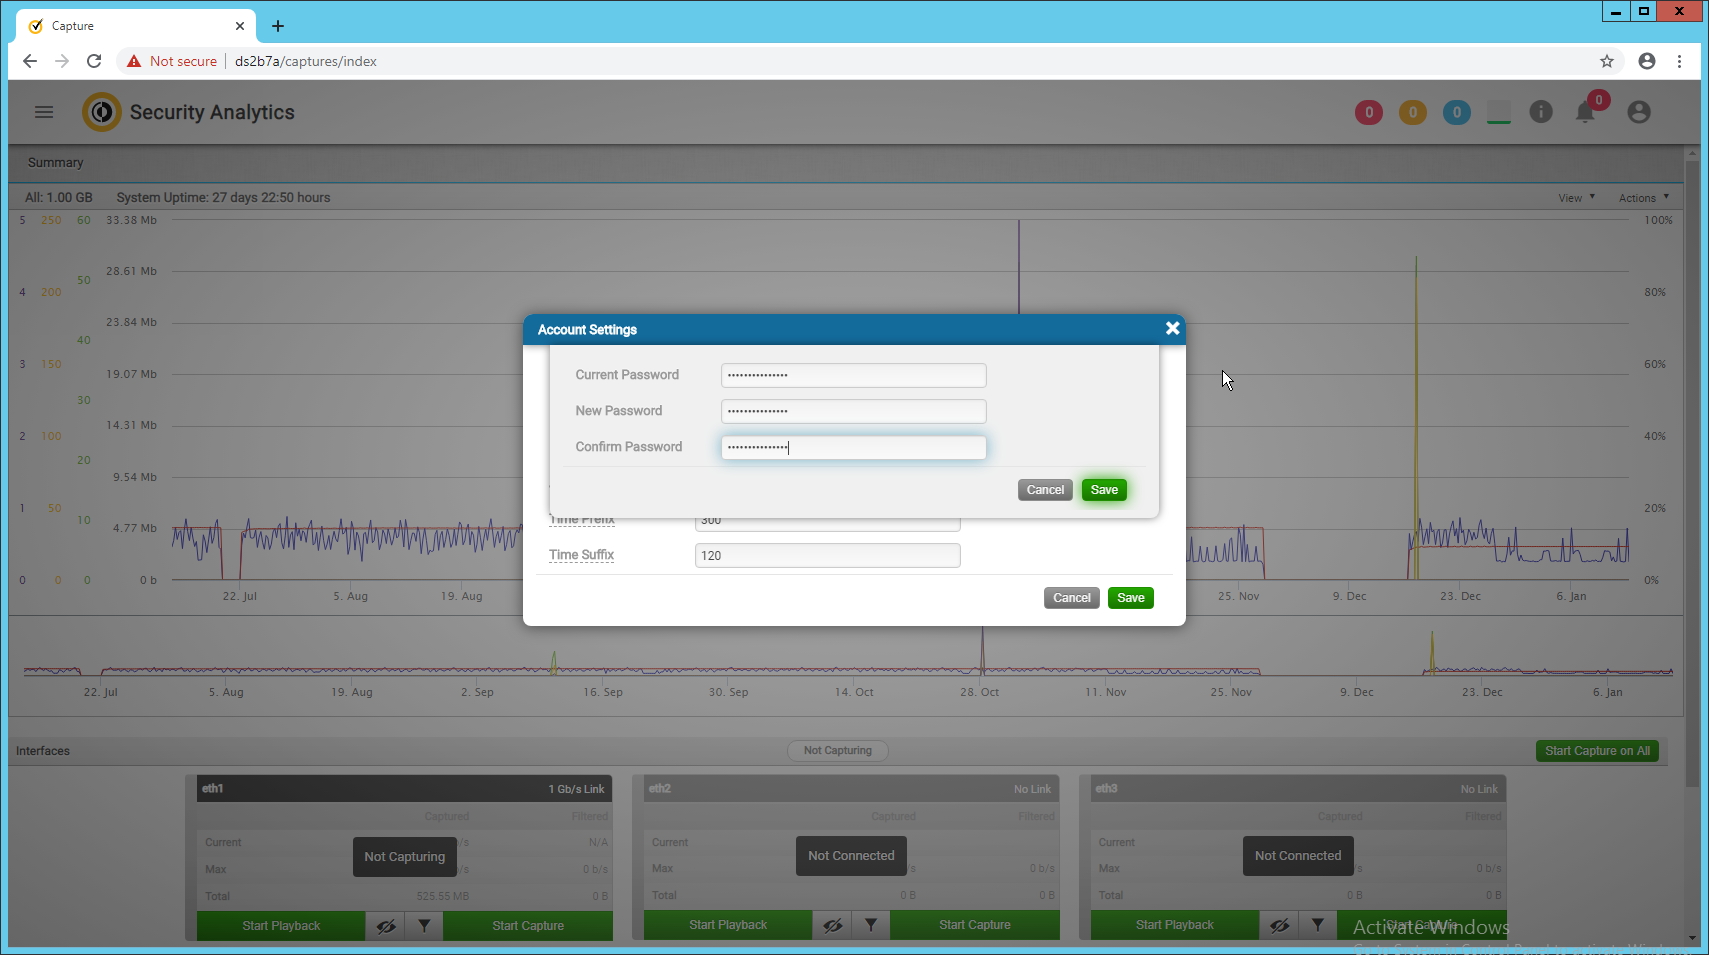Expand the Actions dropdown

[x=1643, y=198]
